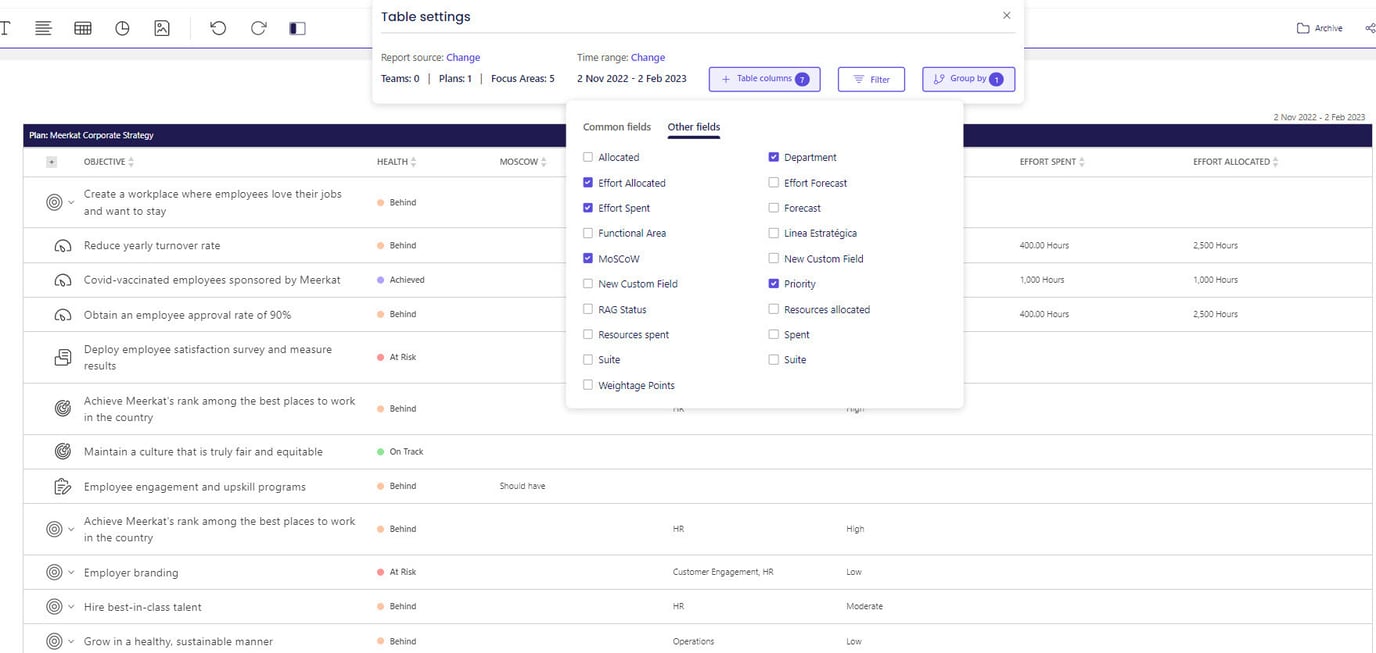Expand the 'Grow in a healthy' chevron
1376x653 pixels.
tap(71, 641)
